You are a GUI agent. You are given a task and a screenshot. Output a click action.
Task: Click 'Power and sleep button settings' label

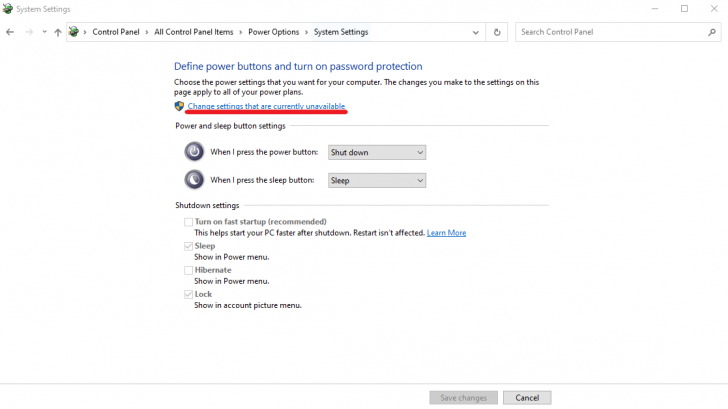[230, 126]
